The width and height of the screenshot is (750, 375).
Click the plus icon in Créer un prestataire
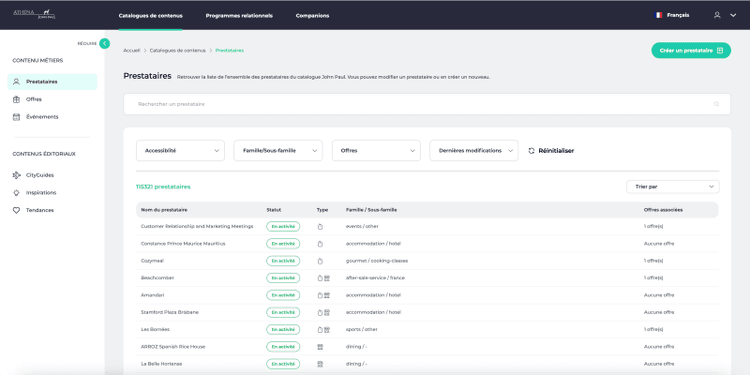tap(720, 50)
